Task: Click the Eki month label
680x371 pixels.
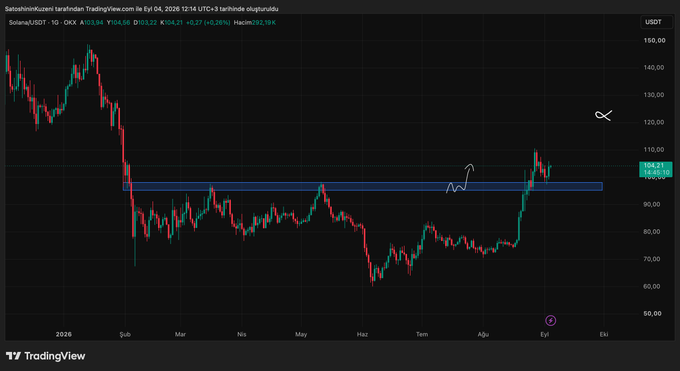Action: pos(604,335)
